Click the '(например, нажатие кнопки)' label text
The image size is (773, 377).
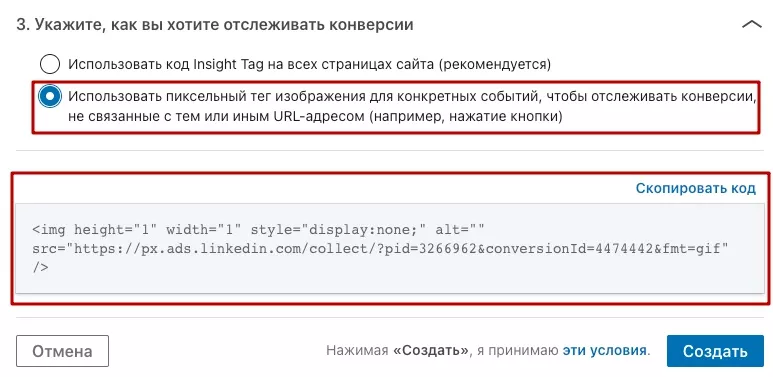pyautogui.click(x=466, y=117)
